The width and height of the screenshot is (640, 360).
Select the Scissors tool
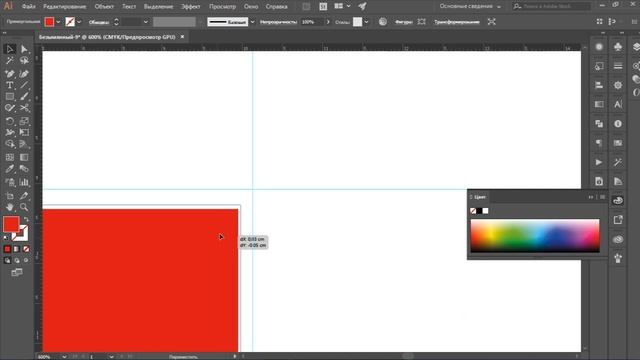pos(24,108)
